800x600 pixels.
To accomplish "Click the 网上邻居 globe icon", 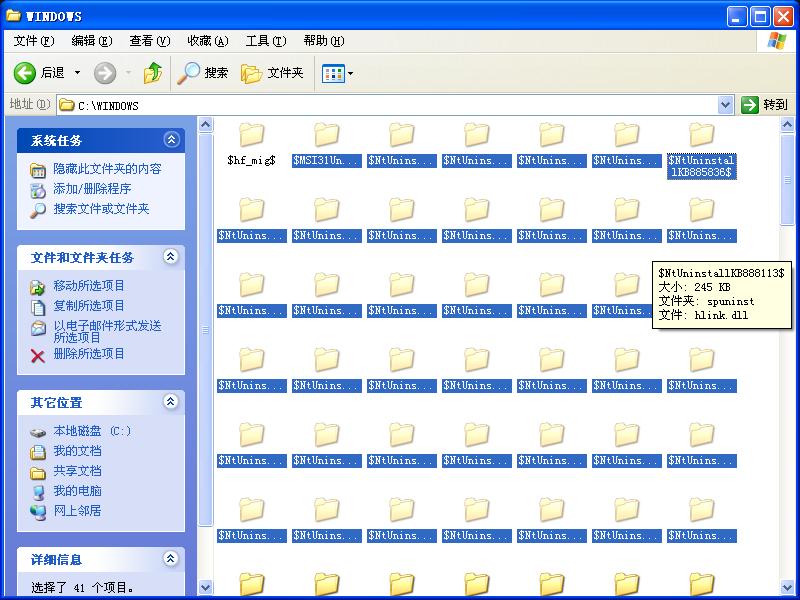I will (38, 512).
